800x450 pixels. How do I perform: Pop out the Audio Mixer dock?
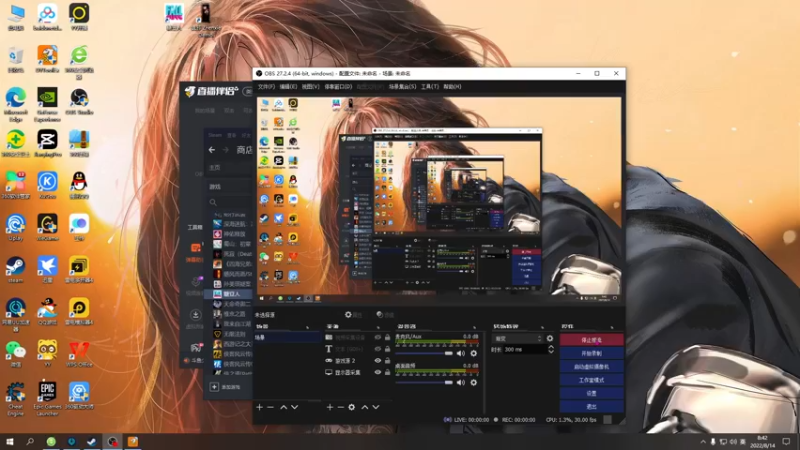click(474, 327)
